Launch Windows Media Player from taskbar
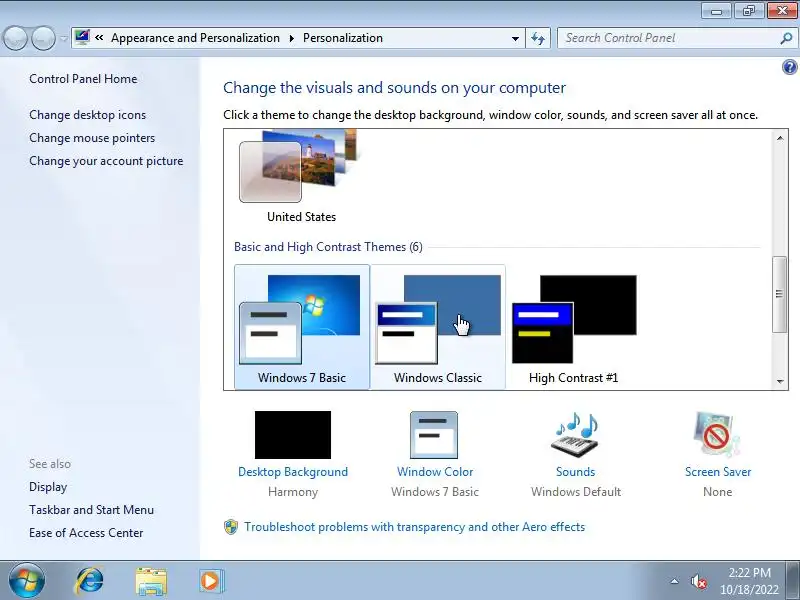The image size is (800, 600). pos(210,581)
